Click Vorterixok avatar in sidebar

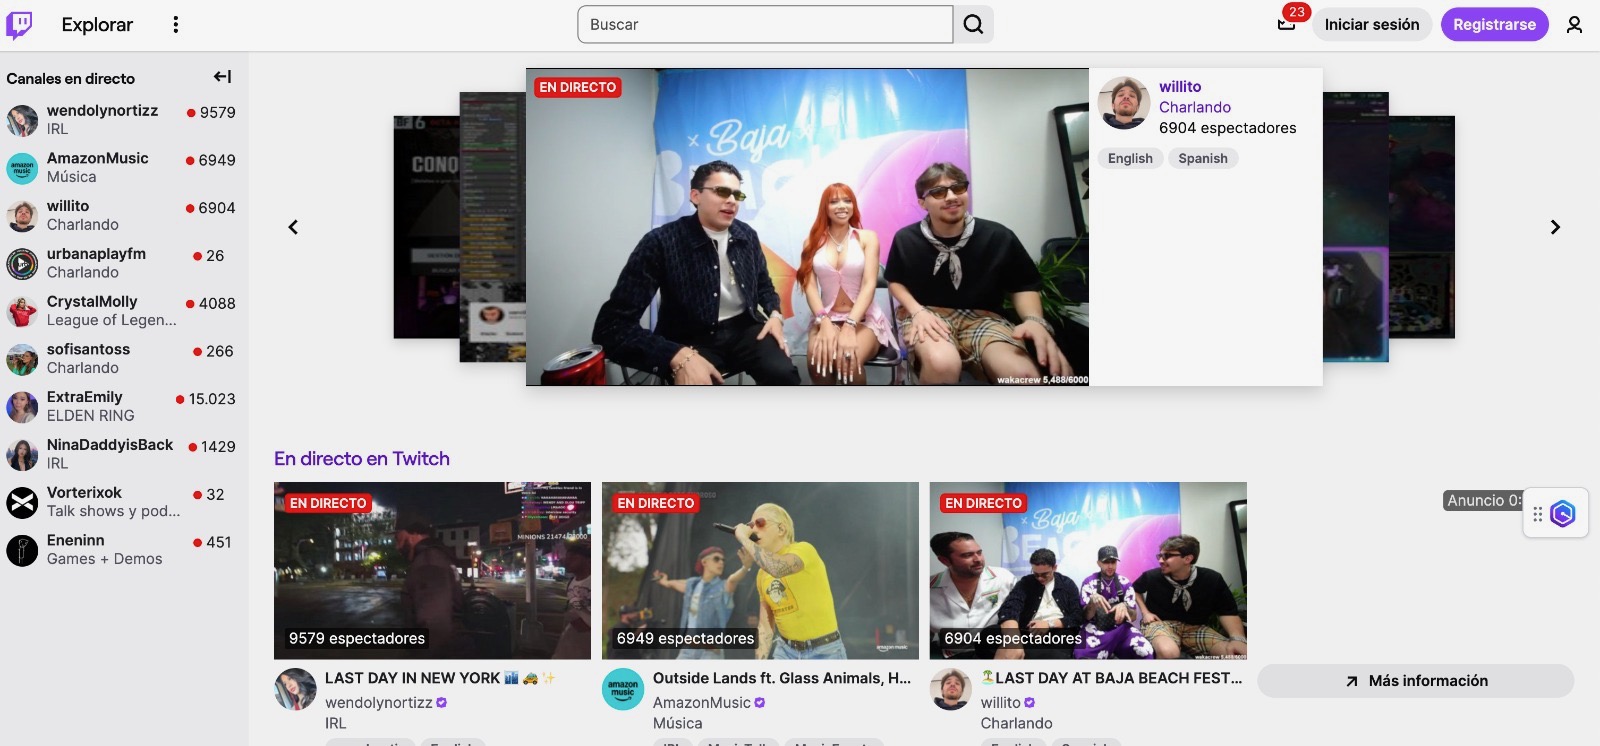[22, 502]
